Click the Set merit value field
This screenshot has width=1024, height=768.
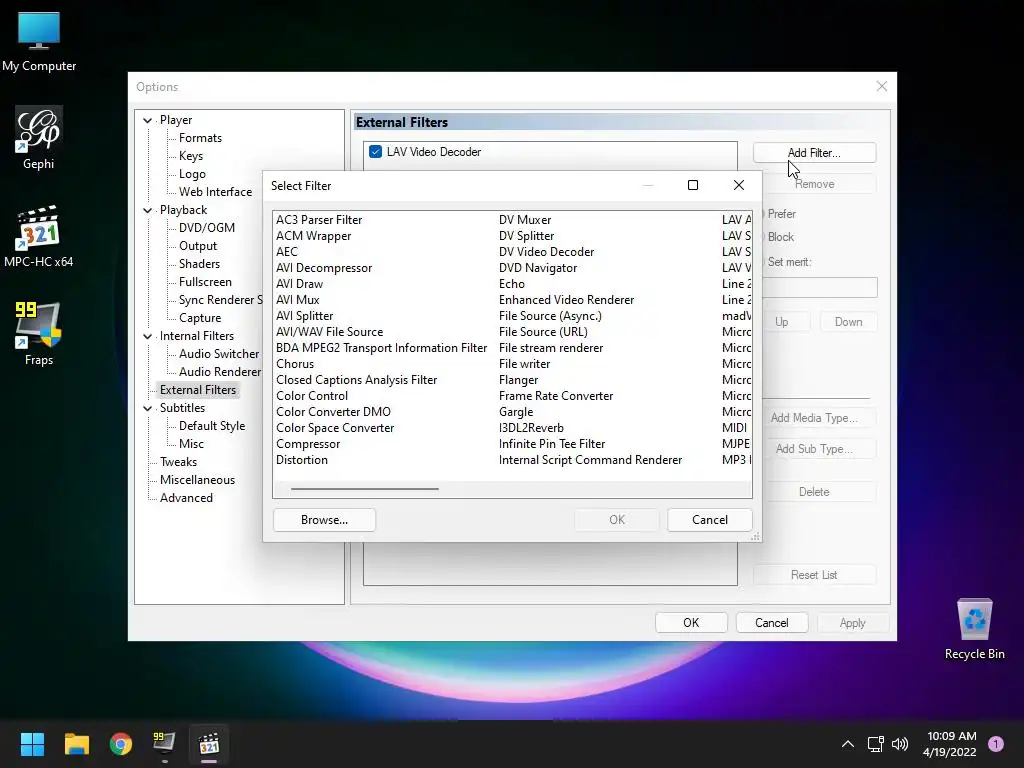(x=820, y=287)
